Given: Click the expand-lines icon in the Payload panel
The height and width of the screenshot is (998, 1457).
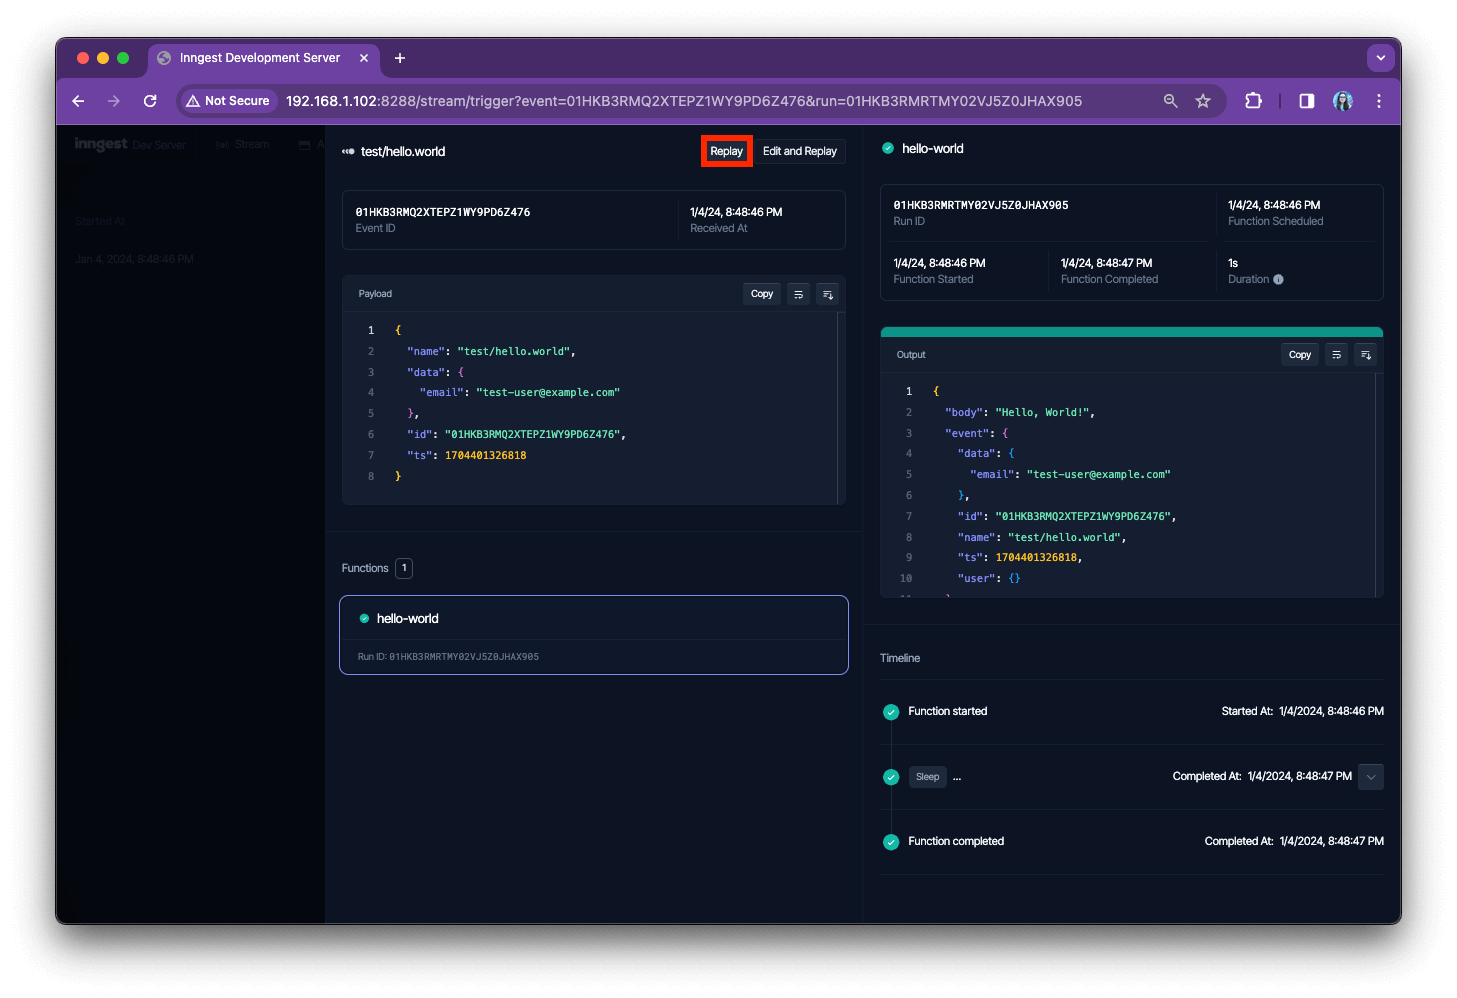Looking at the screenshot, I should pyautogui.click(x=827, y=293).
